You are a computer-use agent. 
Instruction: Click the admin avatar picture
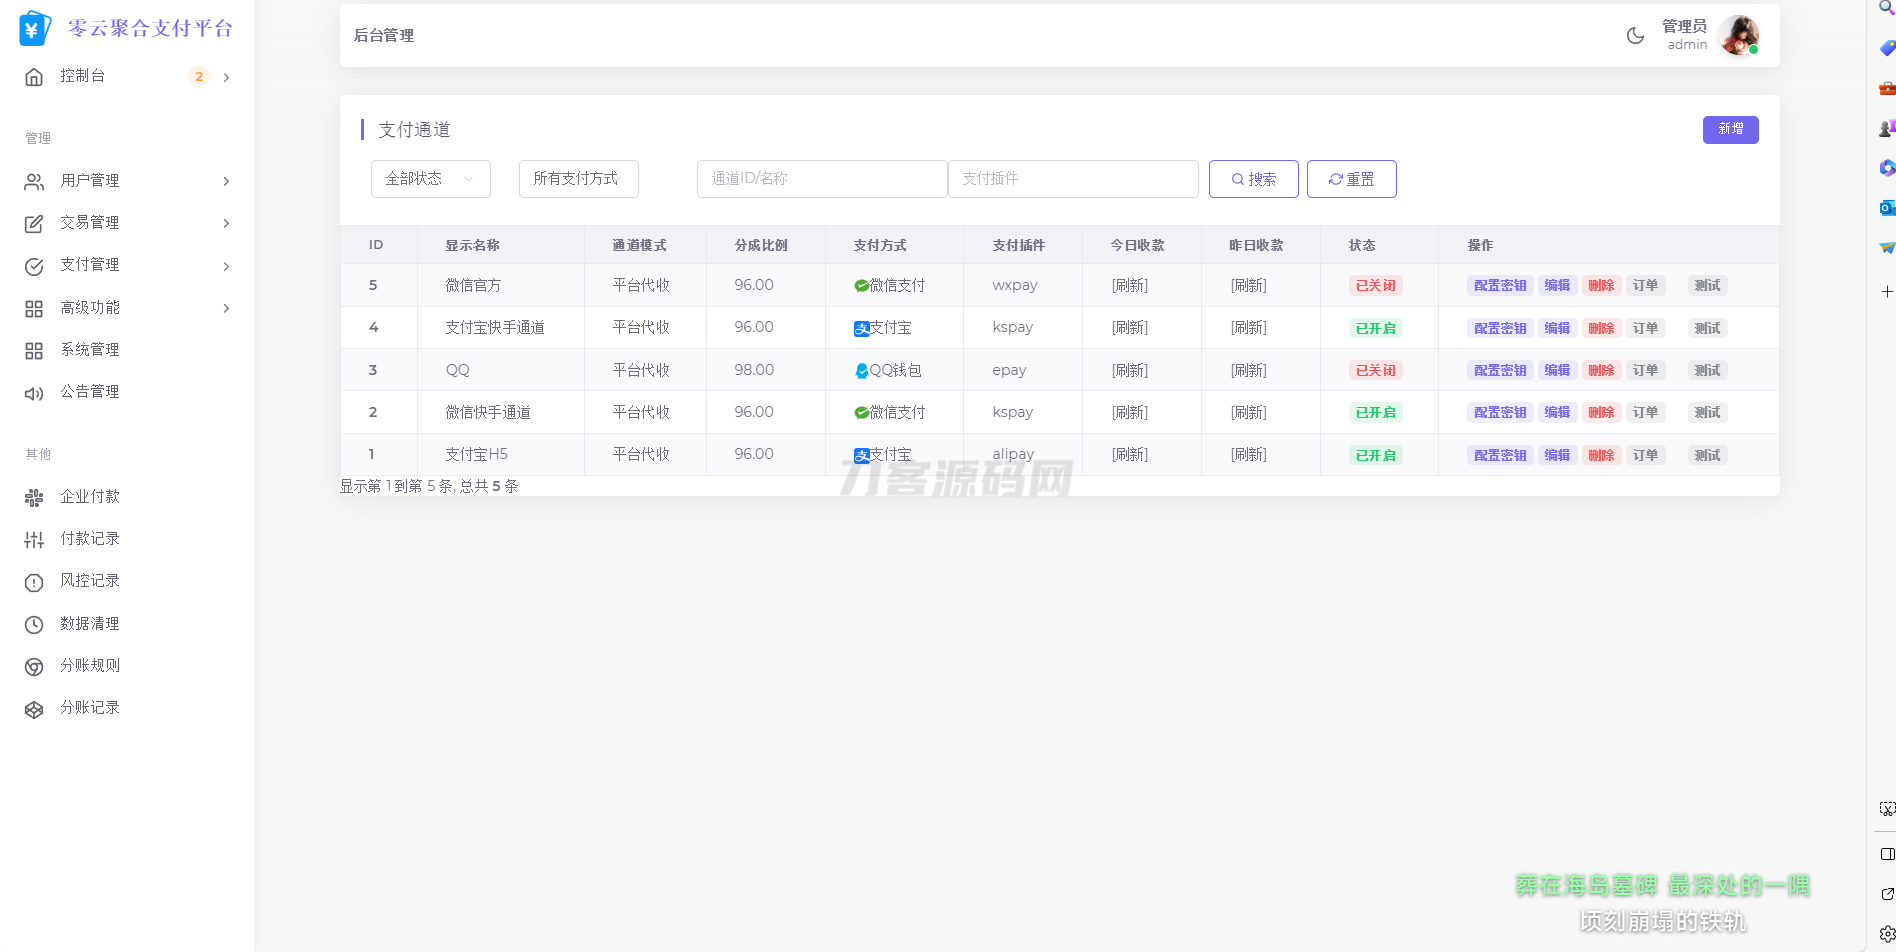(x=1738, y=36)
